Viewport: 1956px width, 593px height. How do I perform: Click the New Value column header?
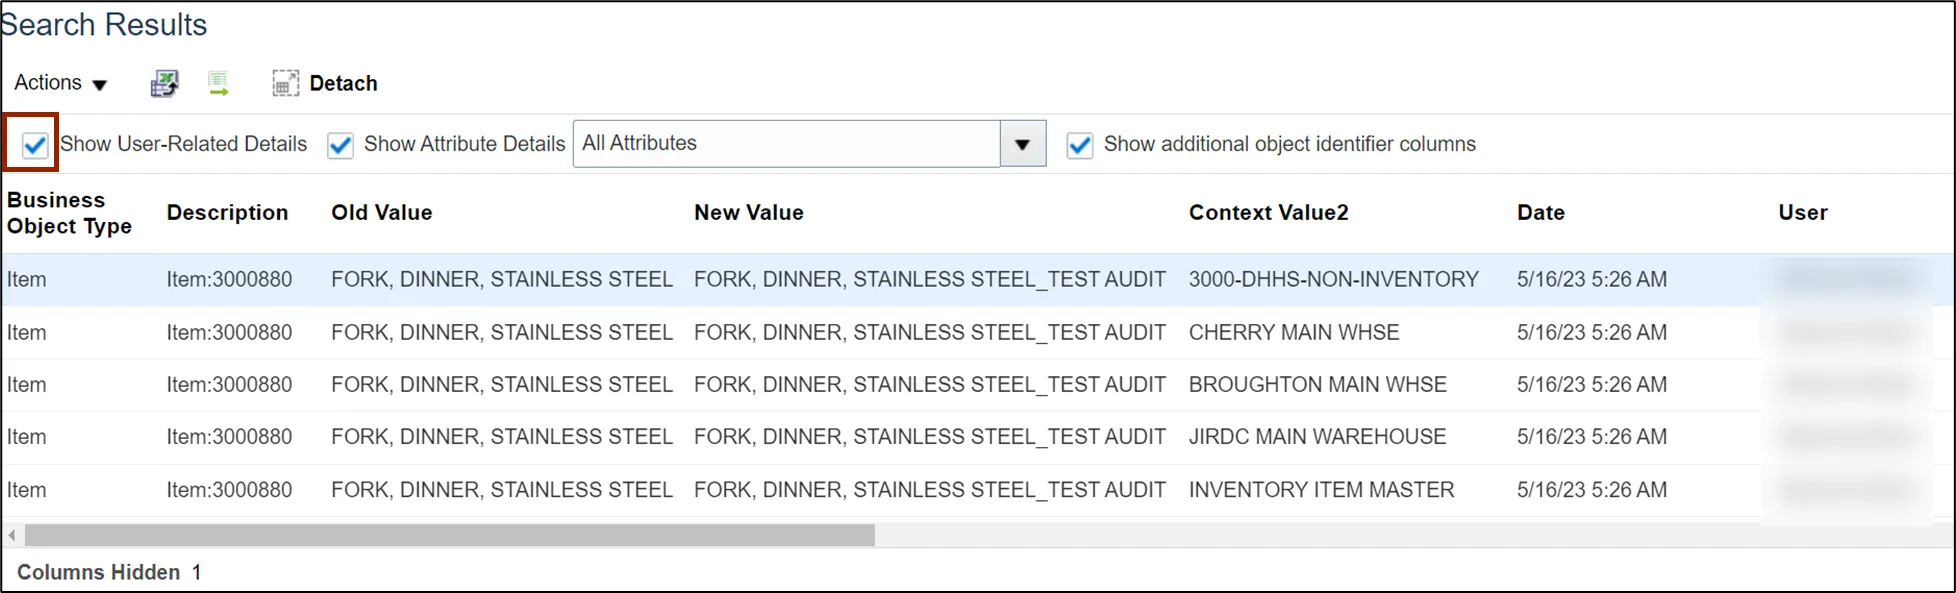point(749,213)
